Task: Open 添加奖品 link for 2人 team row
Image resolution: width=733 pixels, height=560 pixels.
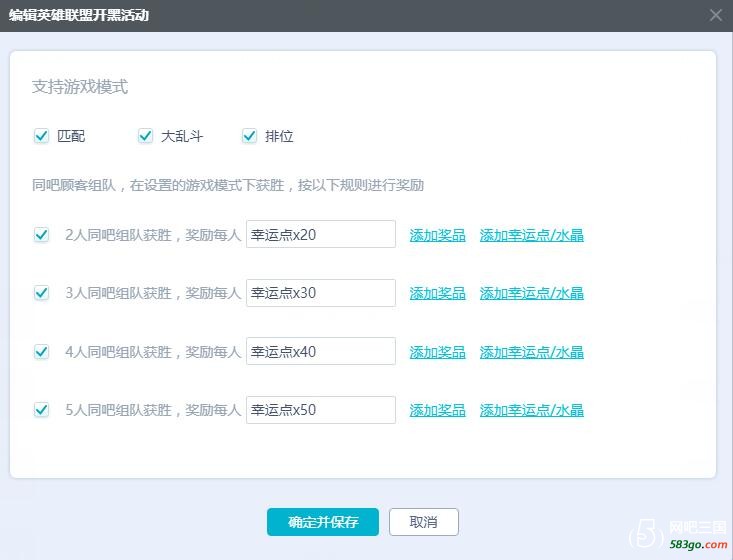Action: [x=438, y=235]
